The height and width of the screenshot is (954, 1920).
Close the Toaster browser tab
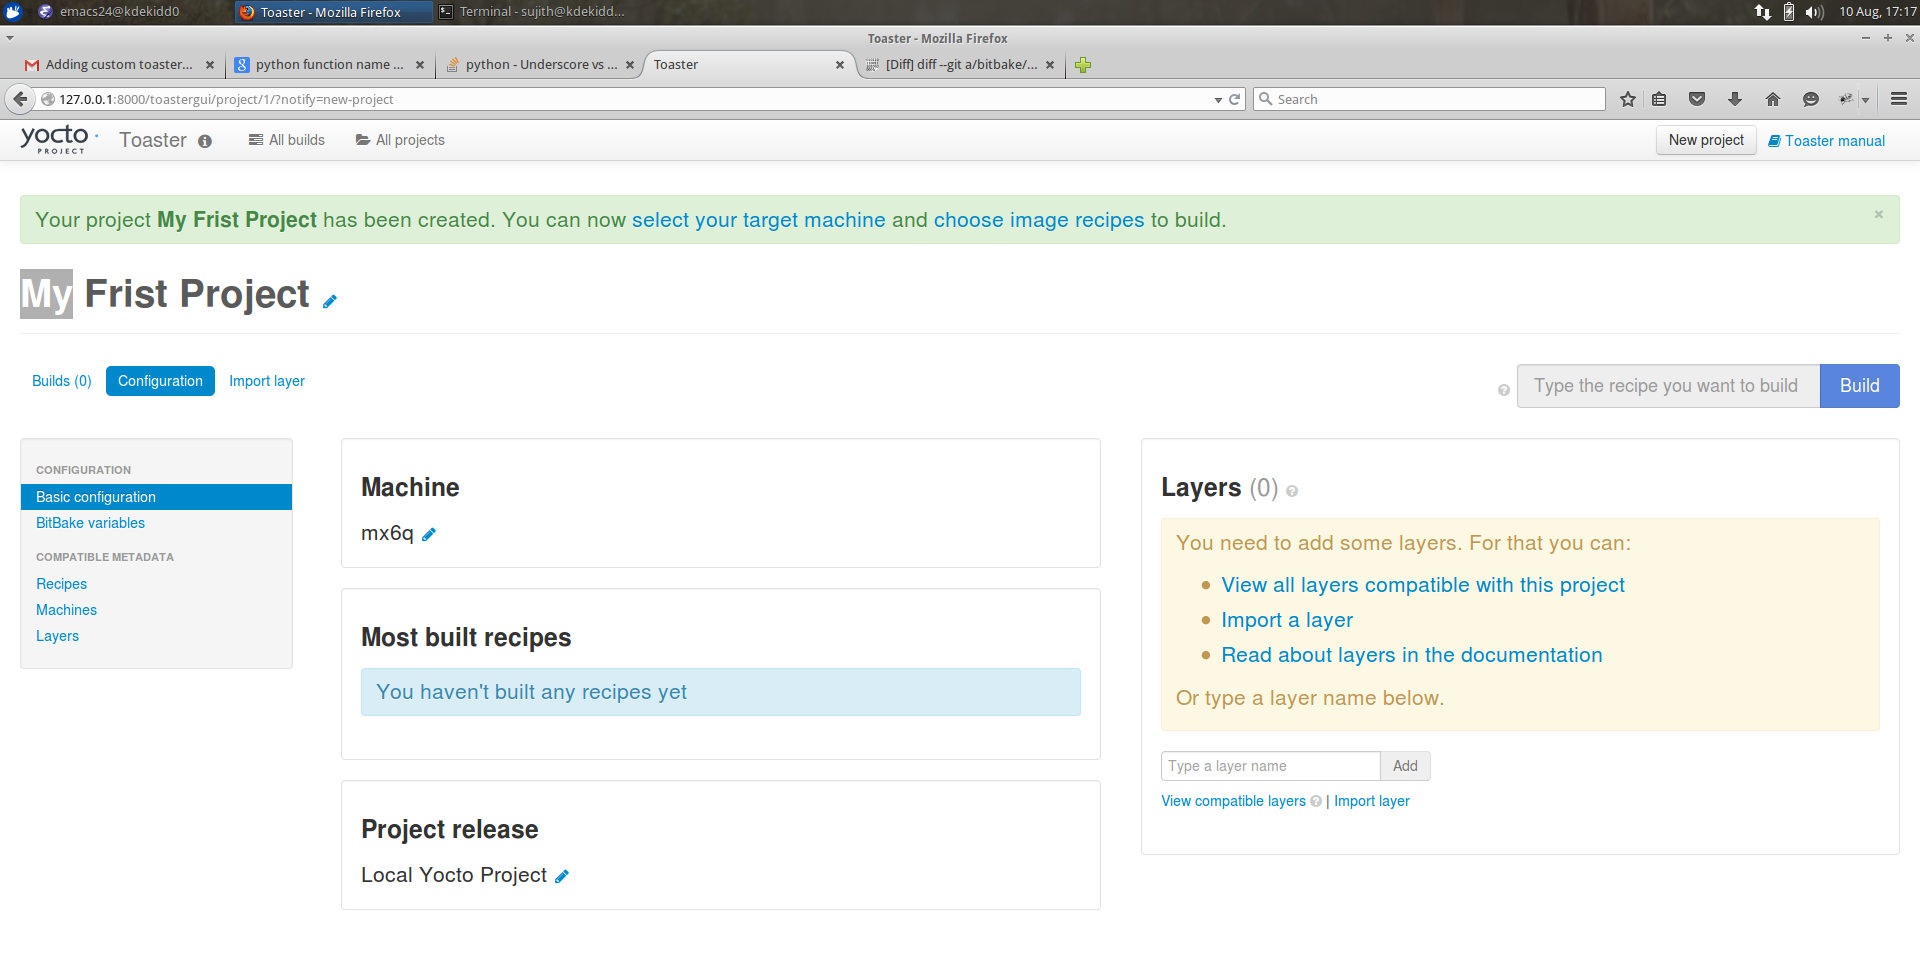point(840,65)
